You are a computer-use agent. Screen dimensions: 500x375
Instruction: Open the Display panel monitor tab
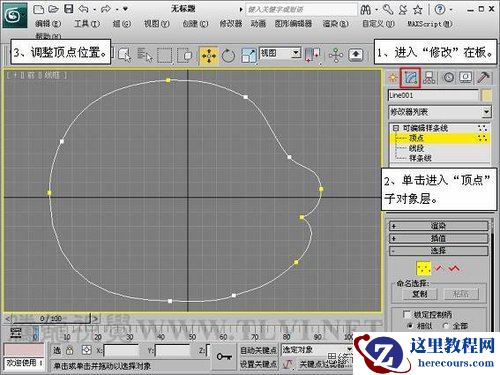click(x=465, y=78)
